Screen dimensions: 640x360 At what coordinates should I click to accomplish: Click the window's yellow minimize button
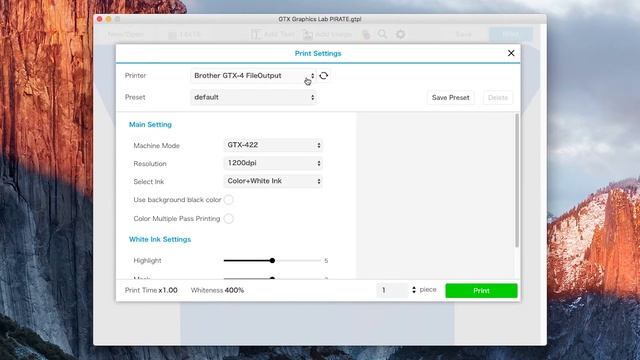(x=109, y=19)
